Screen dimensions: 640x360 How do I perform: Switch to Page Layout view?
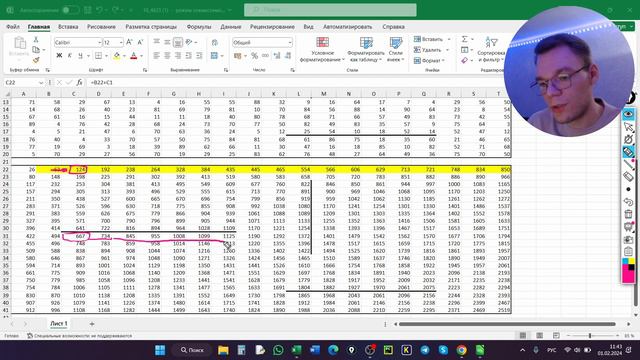540,336
